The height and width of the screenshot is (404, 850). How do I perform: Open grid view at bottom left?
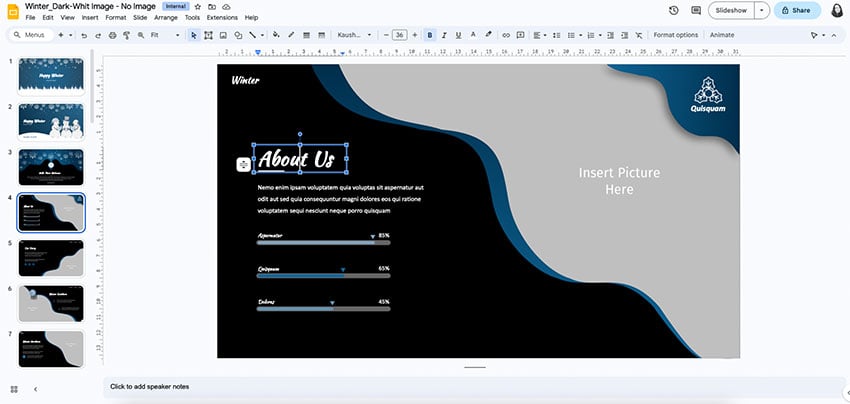tap(14, 389)
